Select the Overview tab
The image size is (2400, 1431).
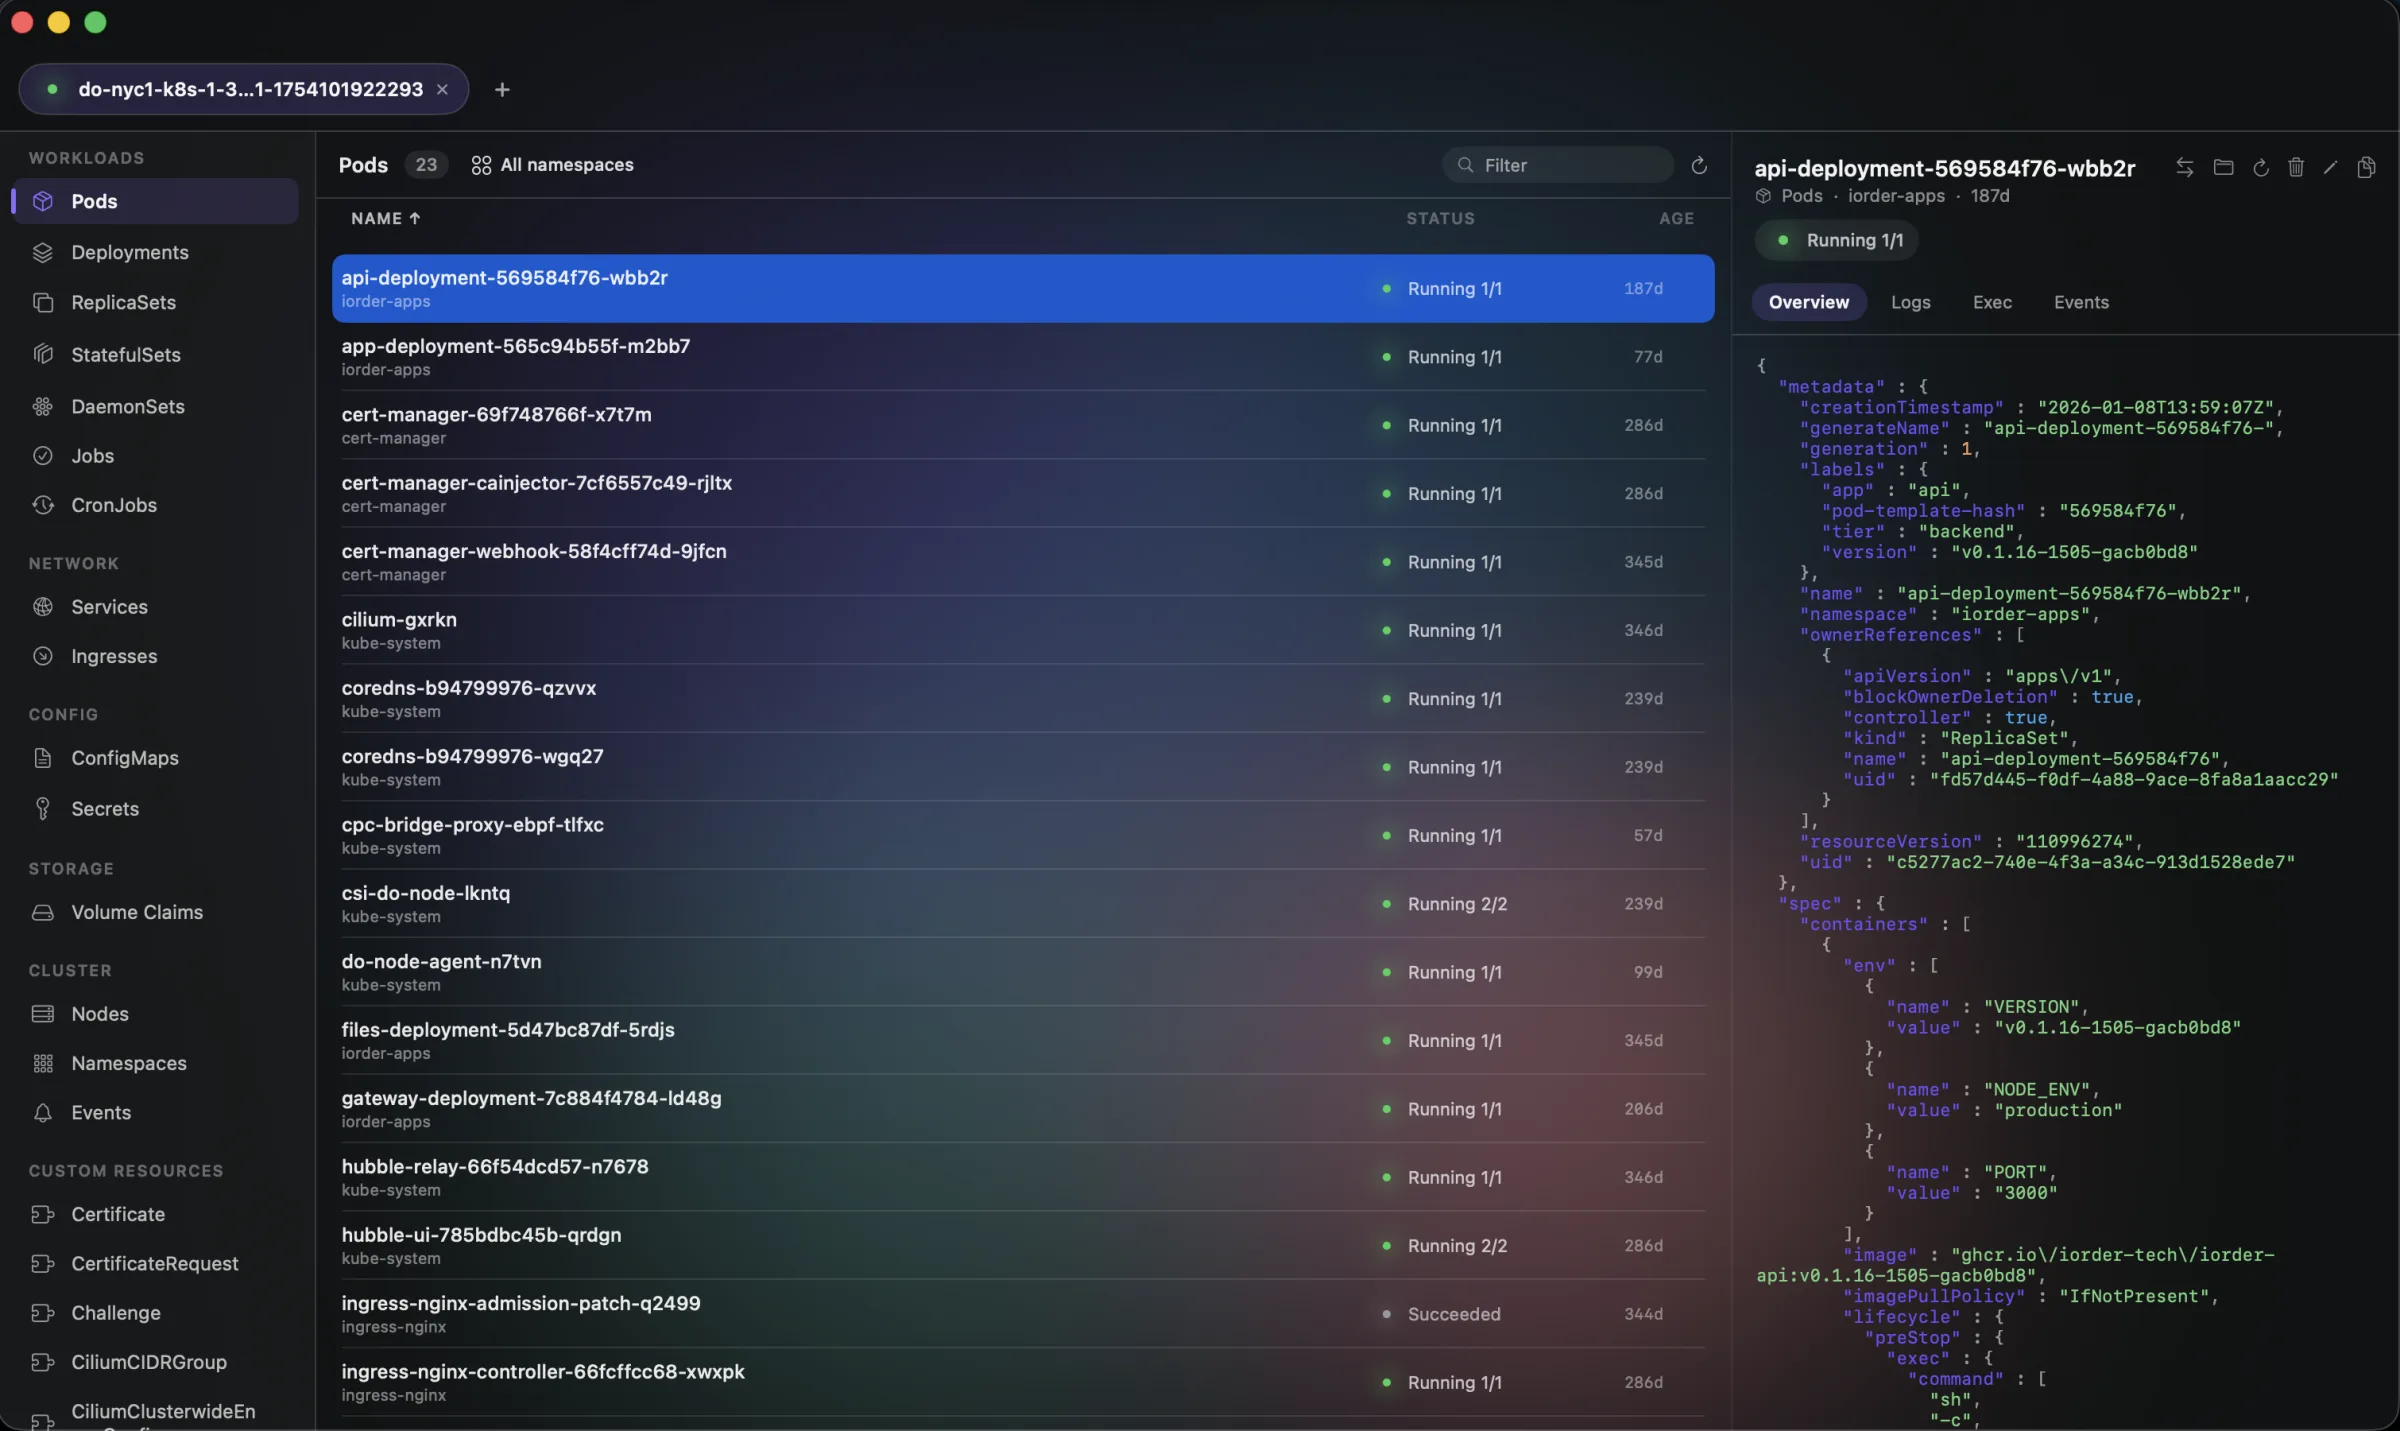click(1808, 303)
